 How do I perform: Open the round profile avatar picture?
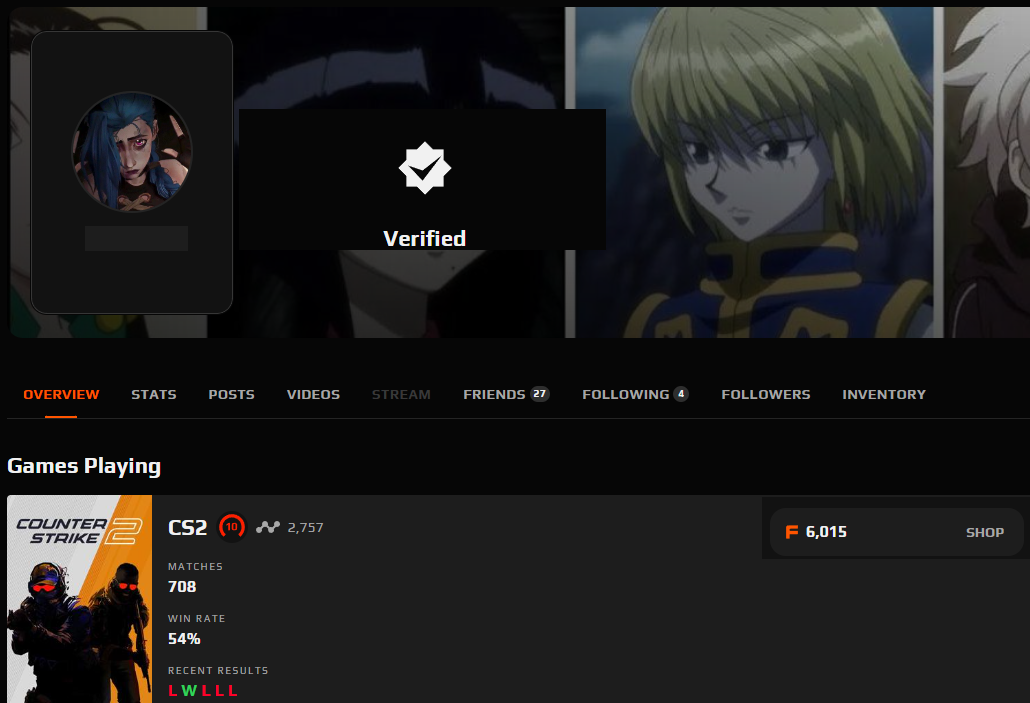[132, 152]
